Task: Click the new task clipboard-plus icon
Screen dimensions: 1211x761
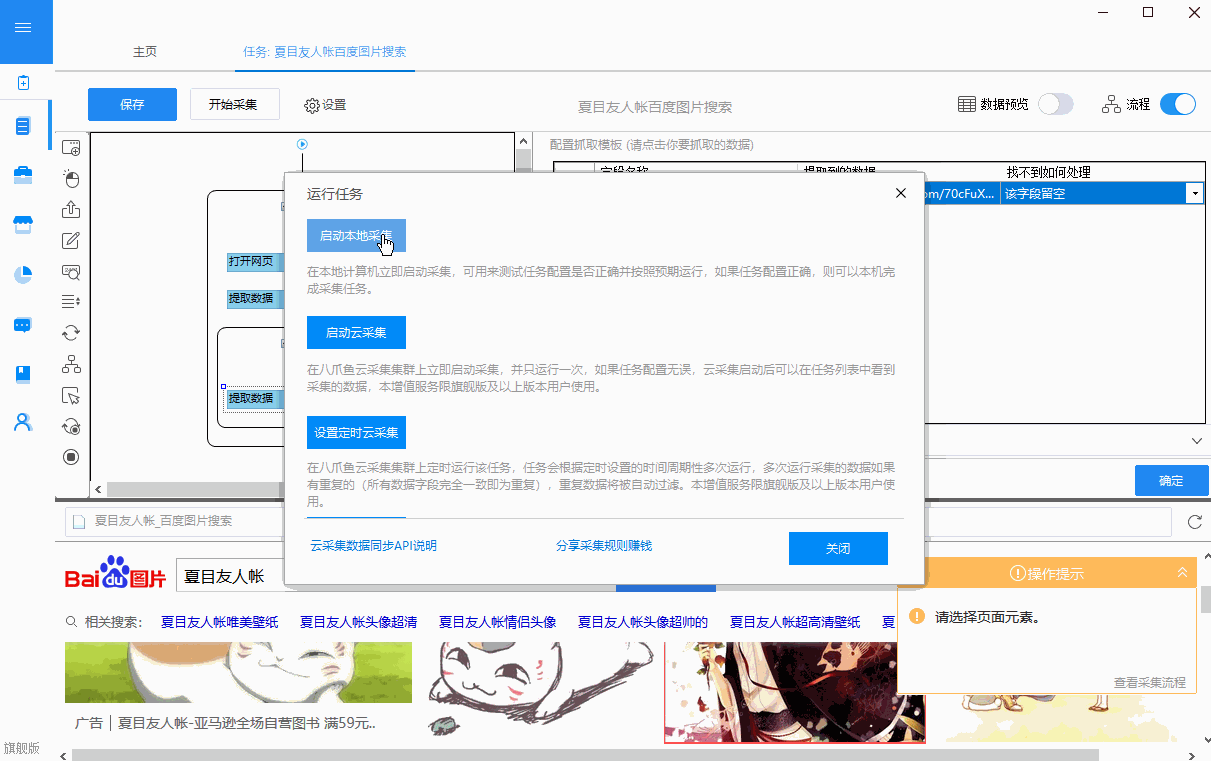Action: (x=23, y=82)
